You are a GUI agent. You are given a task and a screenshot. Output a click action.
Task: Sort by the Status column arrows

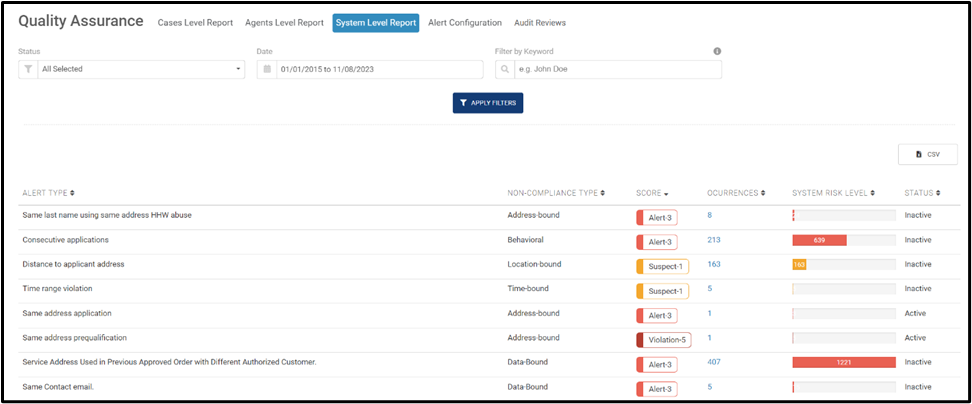pos(937,193)
